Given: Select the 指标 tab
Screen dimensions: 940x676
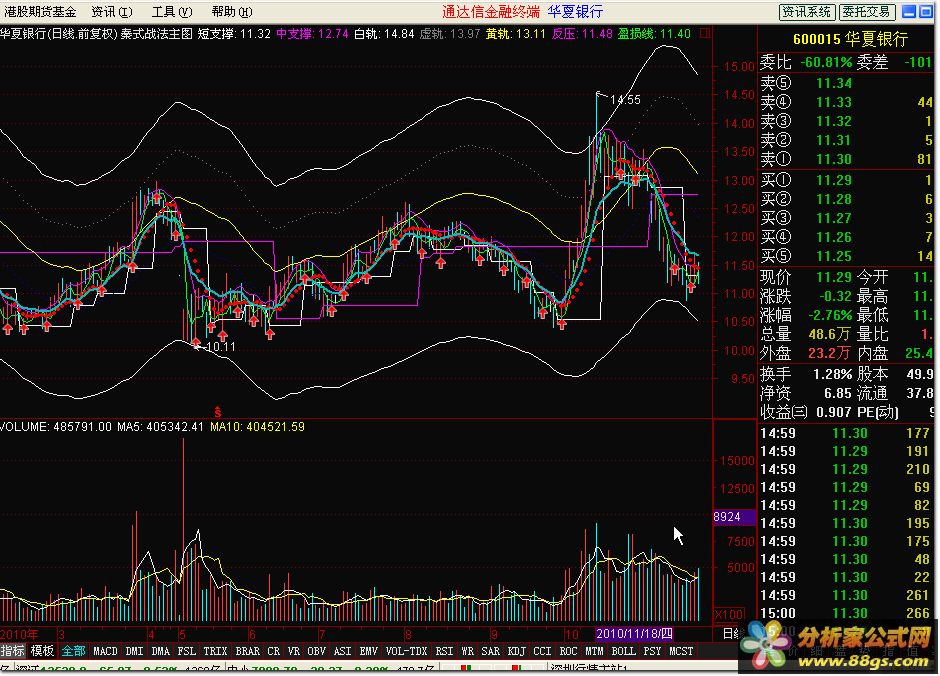Looking at the screenshot, I should point(13,651).
